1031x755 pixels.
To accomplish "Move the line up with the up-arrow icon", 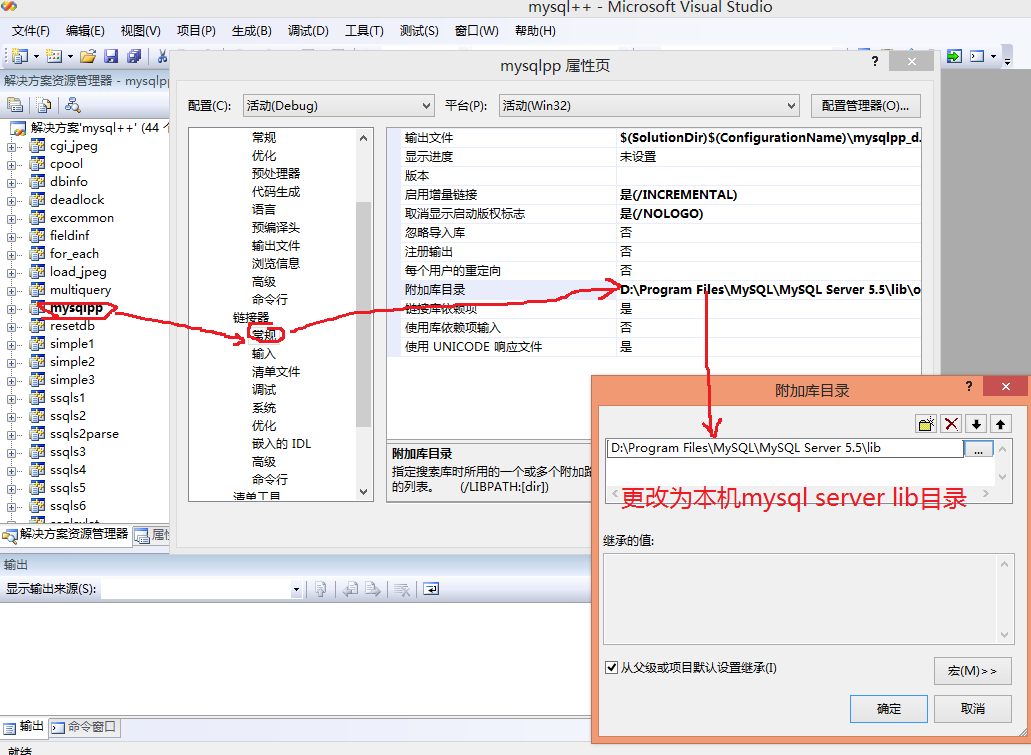I will 1001,424.
